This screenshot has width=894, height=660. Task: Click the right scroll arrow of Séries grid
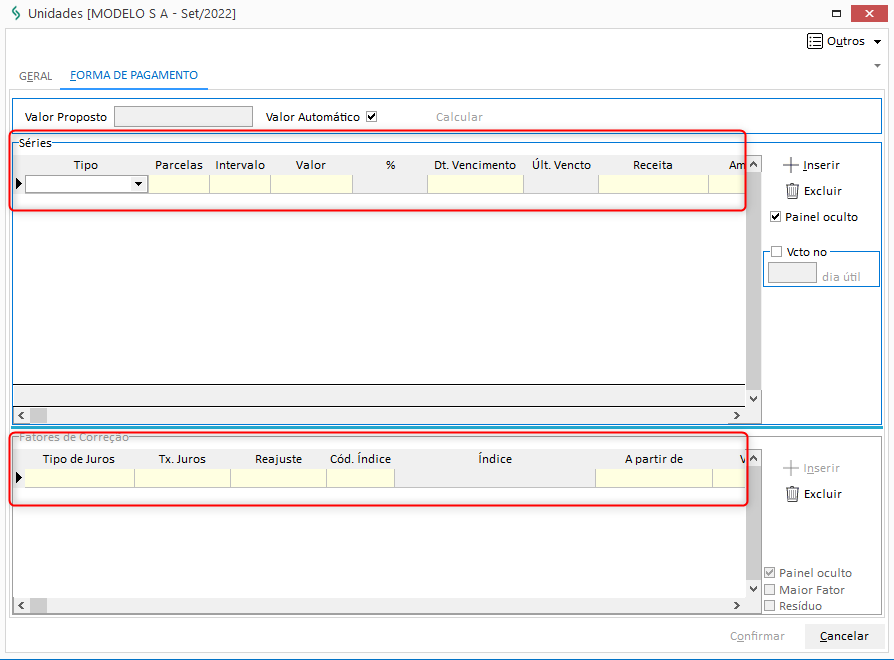737,415
